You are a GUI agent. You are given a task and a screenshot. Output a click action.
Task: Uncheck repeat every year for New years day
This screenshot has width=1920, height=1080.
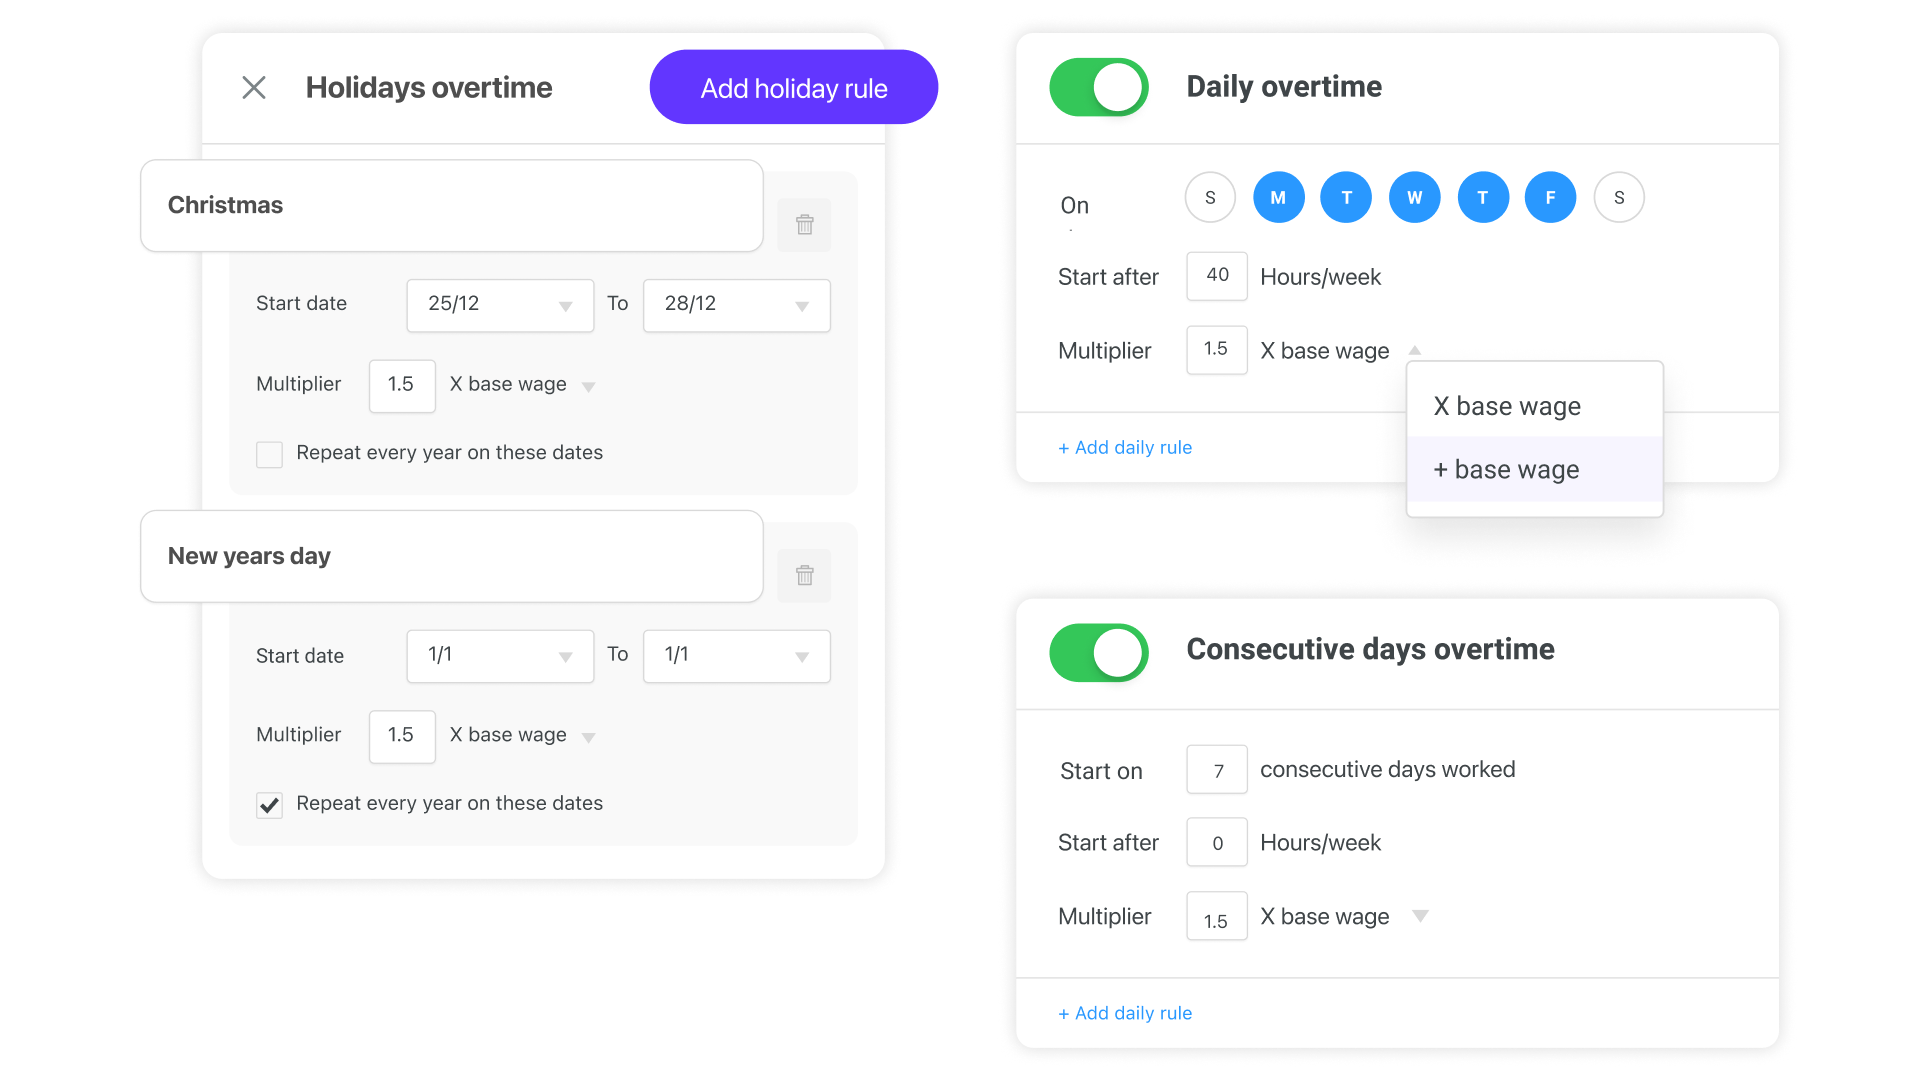point(269,805)
